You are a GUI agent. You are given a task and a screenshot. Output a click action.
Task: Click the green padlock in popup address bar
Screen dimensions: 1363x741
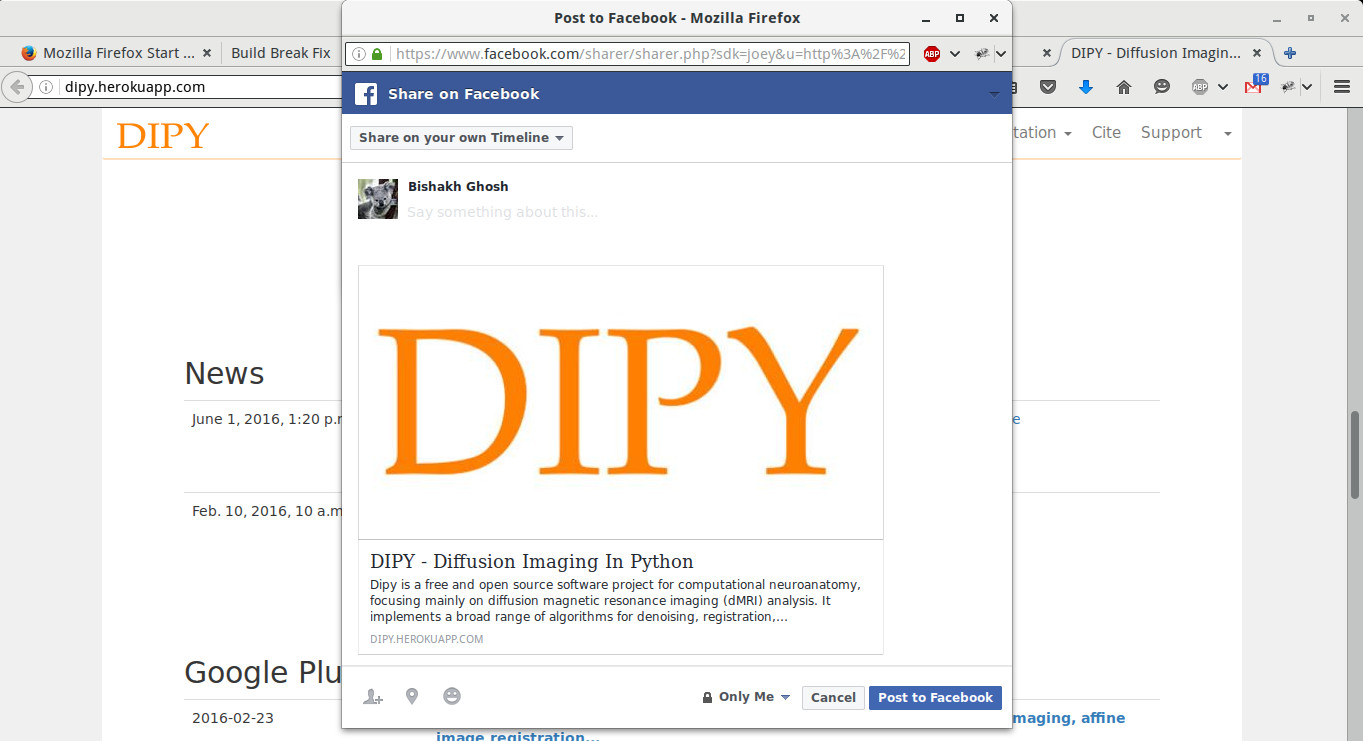[x=377, y=54]
